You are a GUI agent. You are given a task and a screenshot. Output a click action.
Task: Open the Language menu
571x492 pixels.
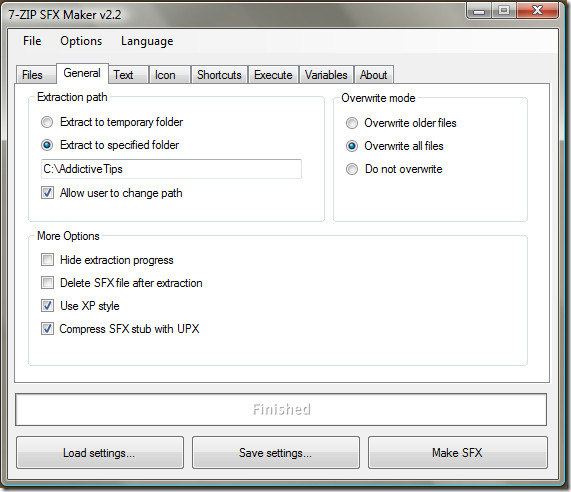[x=147, y=41]
